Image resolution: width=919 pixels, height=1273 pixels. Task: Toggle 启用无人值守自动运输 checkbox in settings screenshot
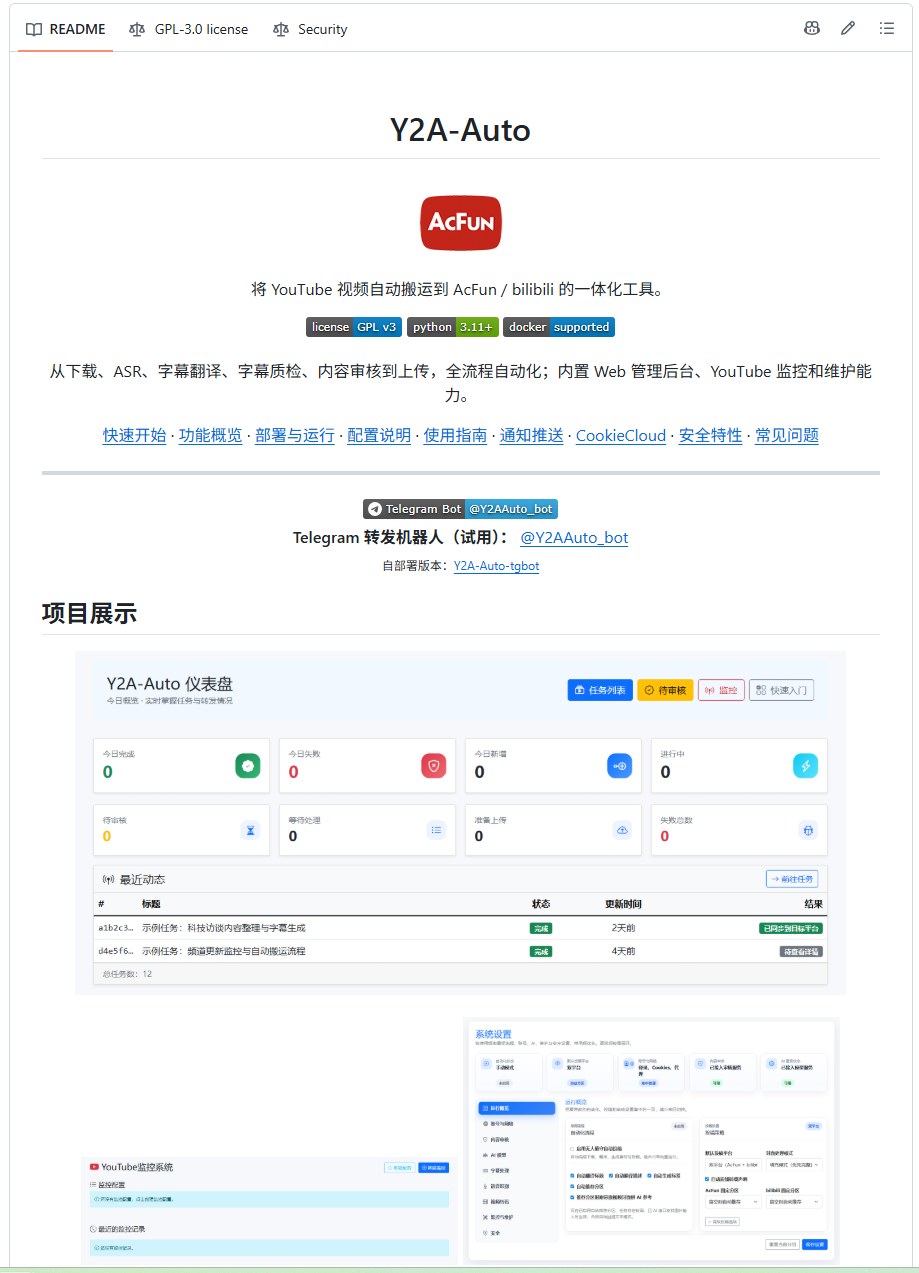pyautogui.click(x=572, y=1148)
